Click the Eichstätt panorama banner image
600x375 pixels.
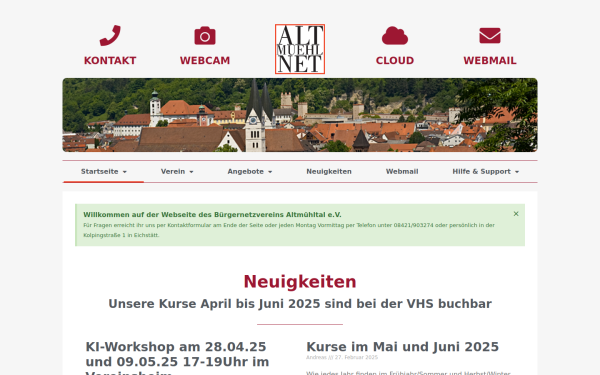coord(300,115)
